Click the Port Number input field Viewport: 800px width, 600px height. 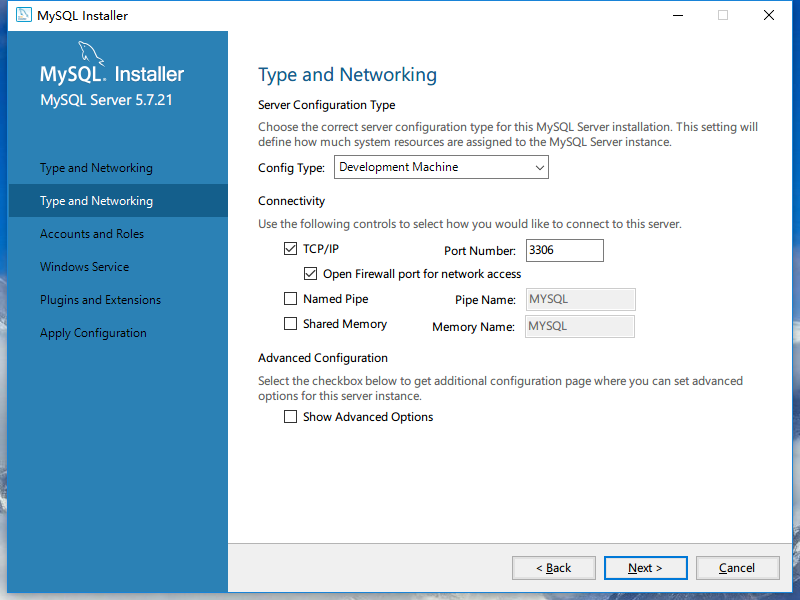point(564,250)
